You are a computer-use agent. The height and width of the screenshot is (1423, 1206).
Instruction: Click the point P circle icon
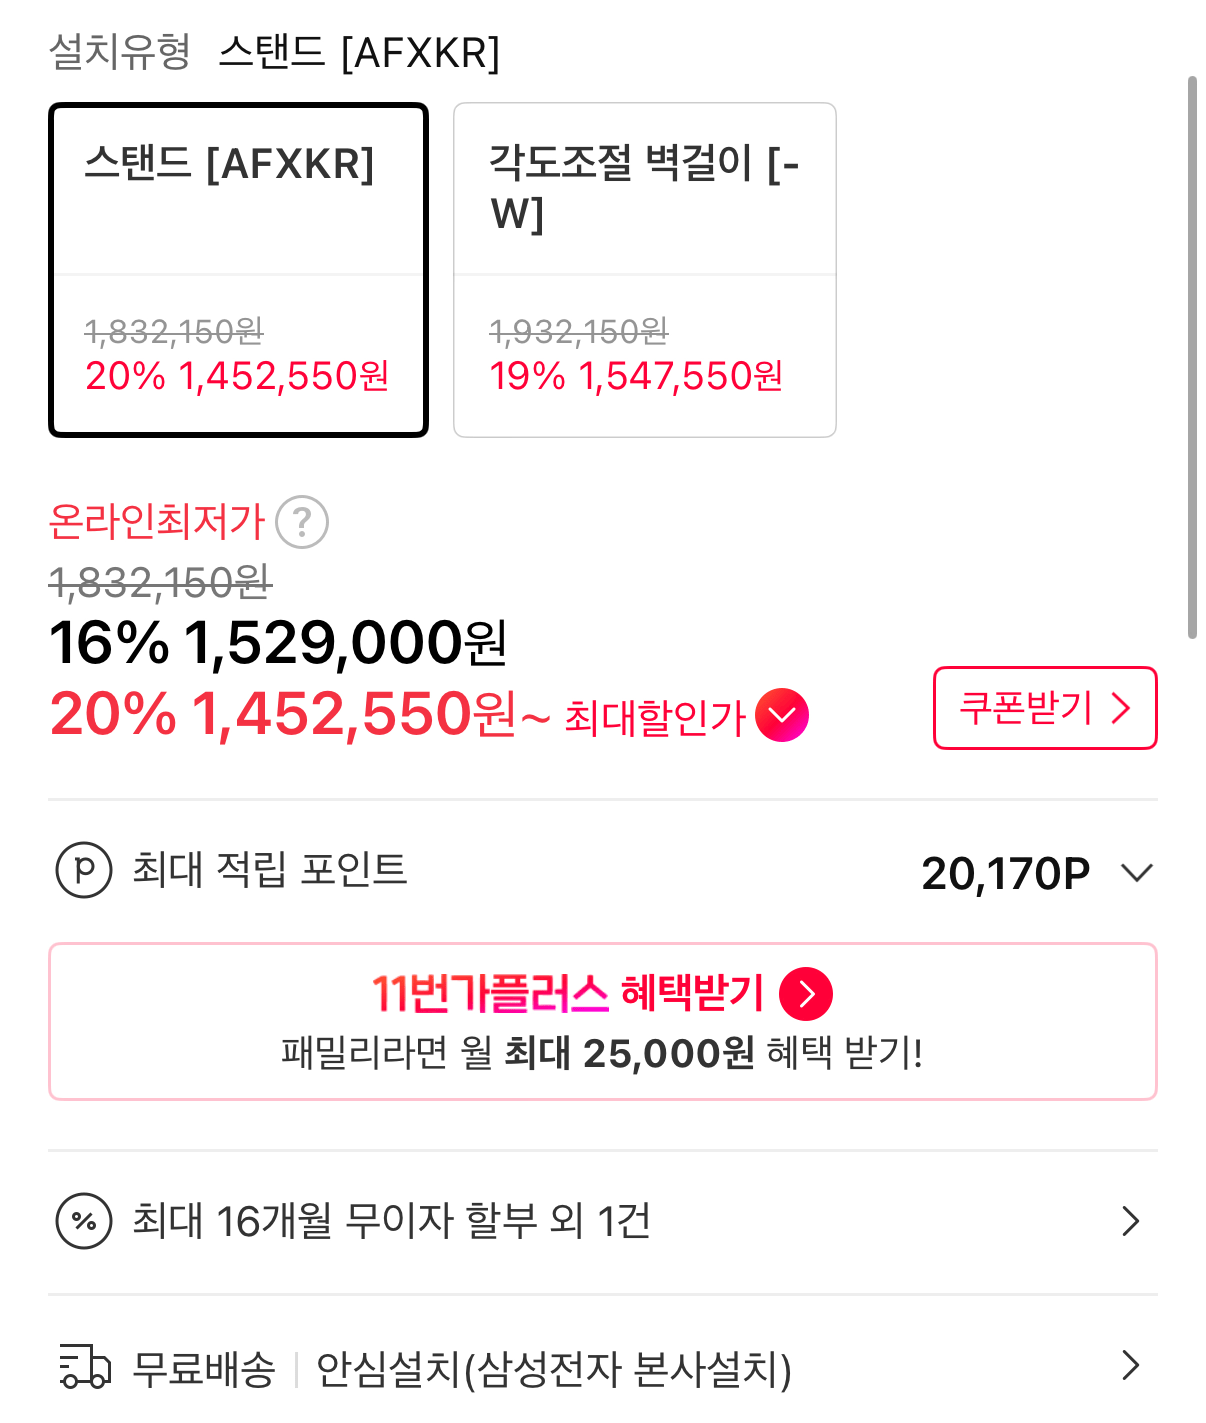[84, 870]
